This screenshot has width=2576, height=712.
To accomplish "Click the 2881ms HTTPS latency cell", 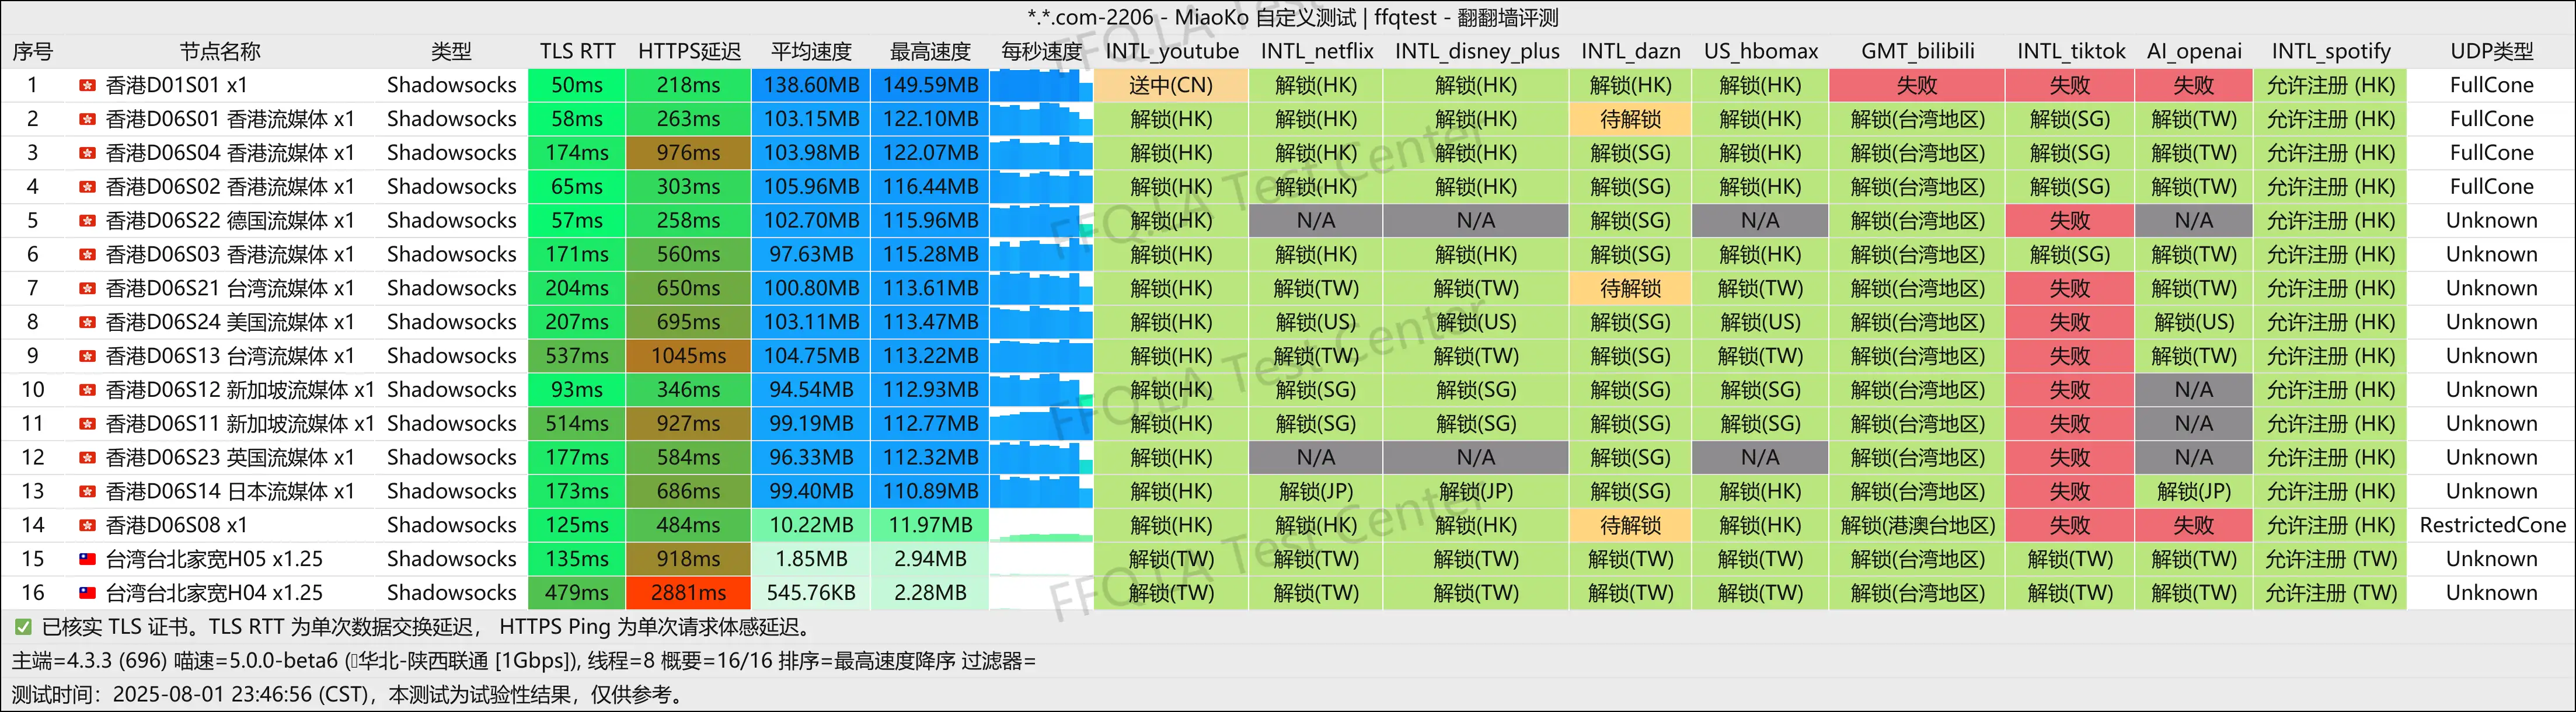I will click(689, 593).
